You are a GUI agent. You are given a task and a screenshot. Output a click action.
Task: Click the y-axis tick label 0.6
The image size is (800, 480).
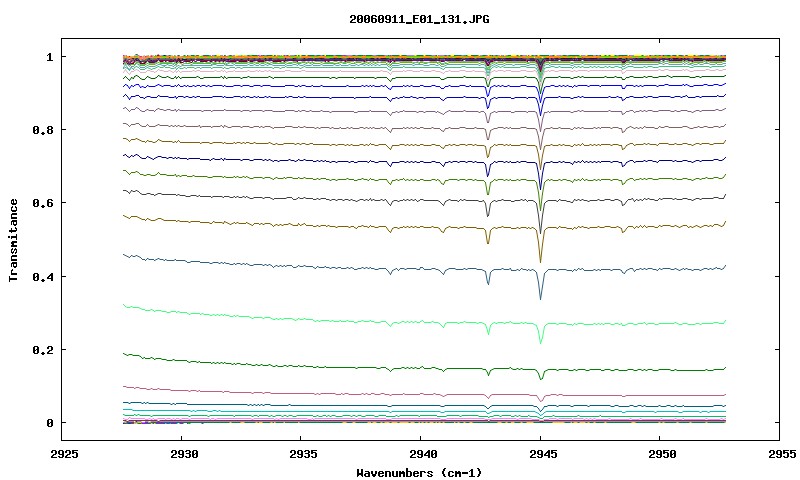42,203
